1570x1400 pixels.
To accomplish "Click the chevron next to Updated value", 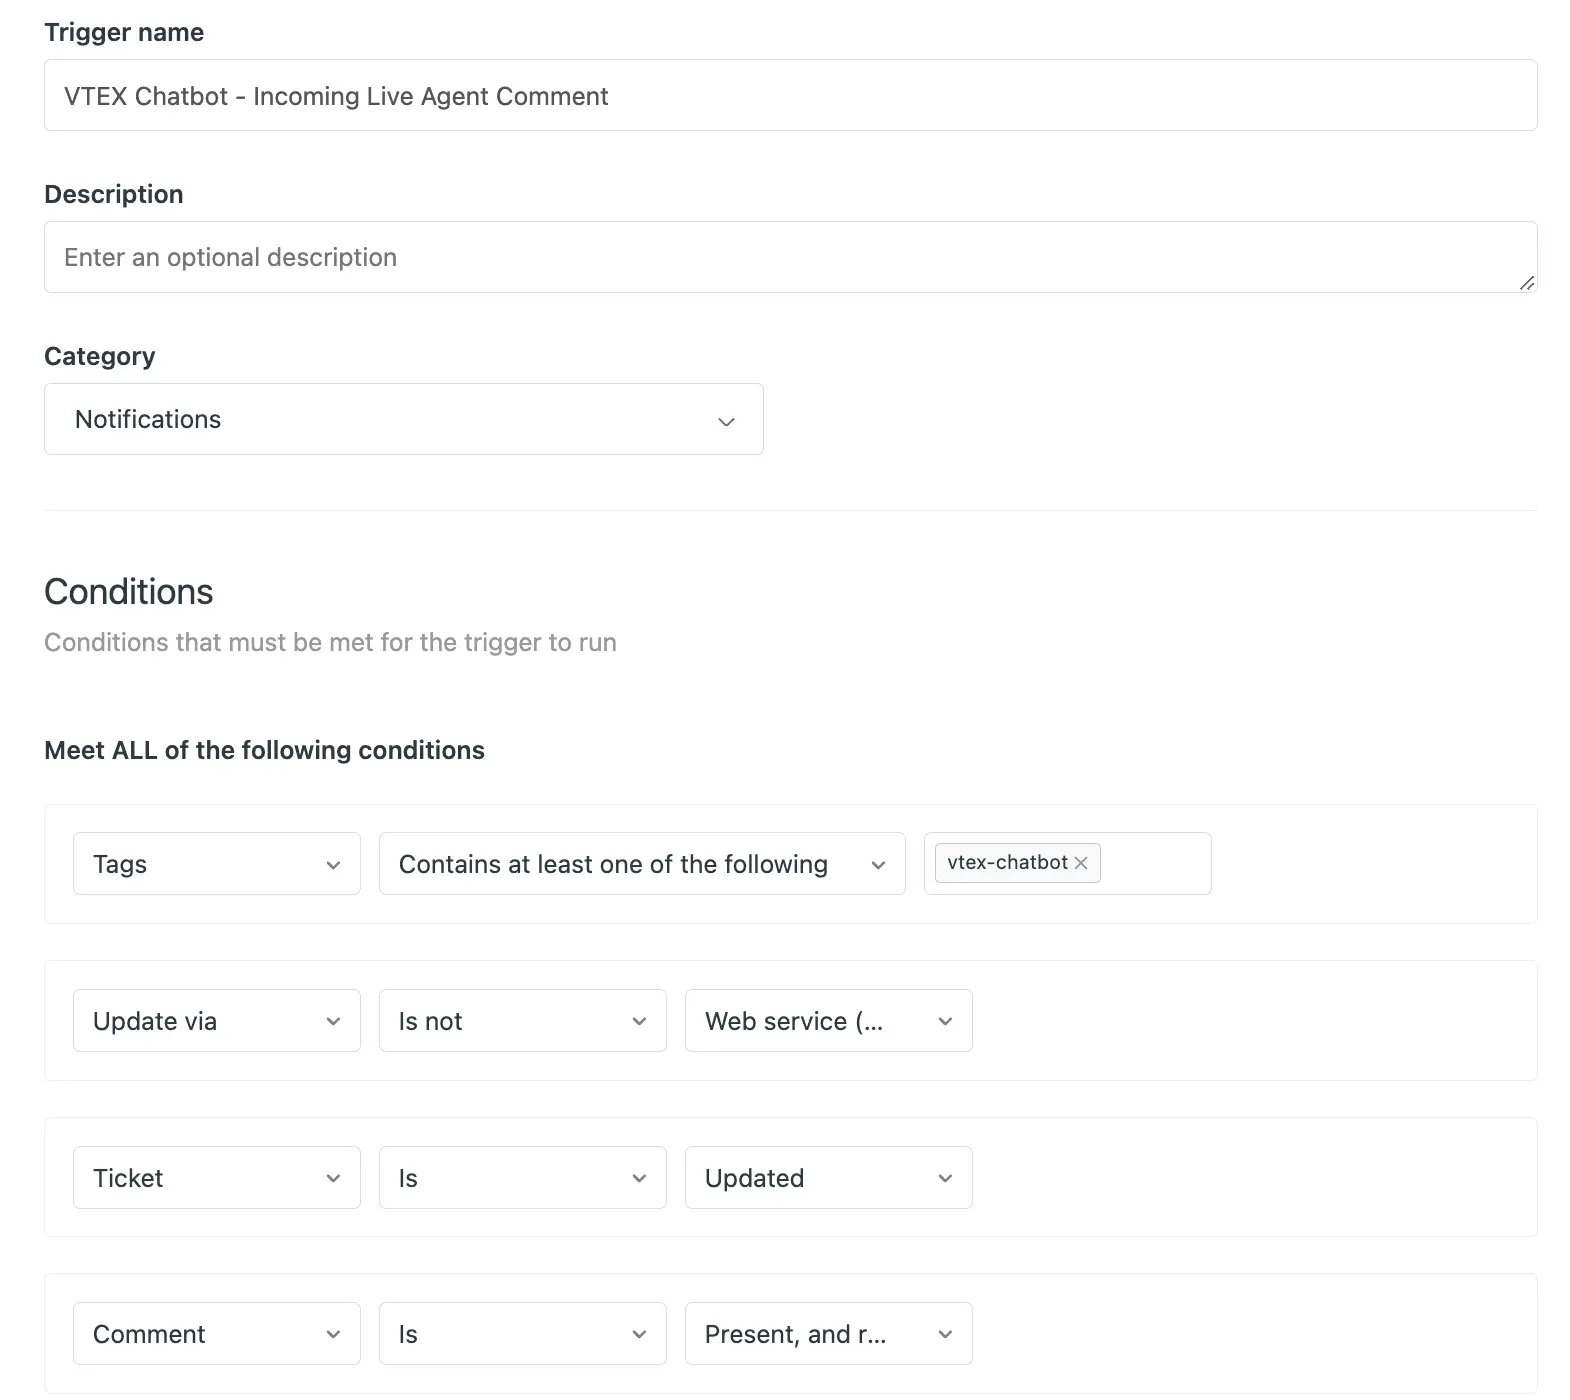I will (x=945, y=1178).
